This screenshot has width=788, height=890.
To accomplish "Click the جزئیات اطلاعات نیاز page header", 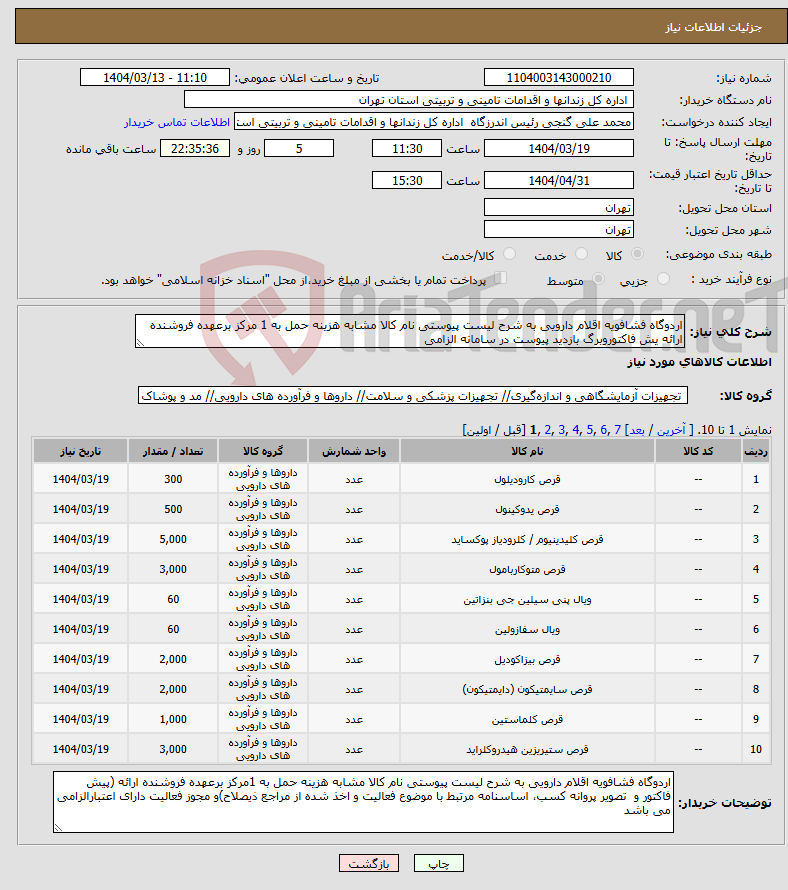I will pos(713,27).
